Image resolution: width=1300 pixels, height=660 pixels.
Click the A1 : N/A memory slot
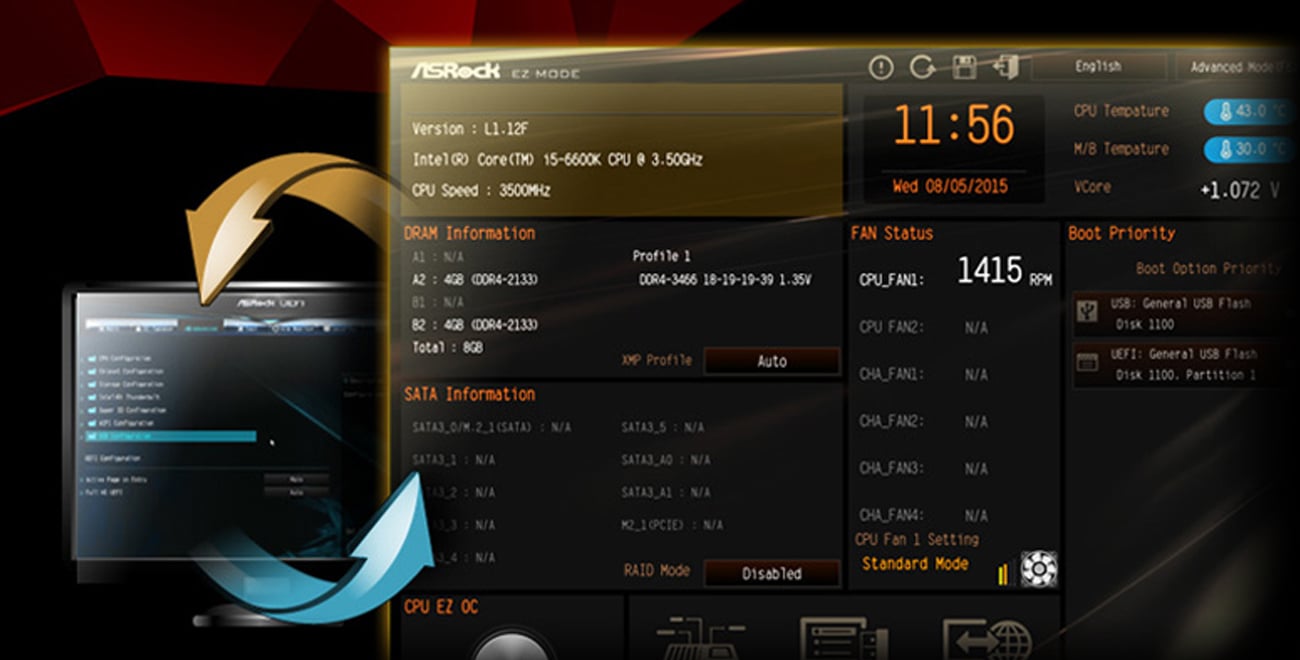[438, 257]
